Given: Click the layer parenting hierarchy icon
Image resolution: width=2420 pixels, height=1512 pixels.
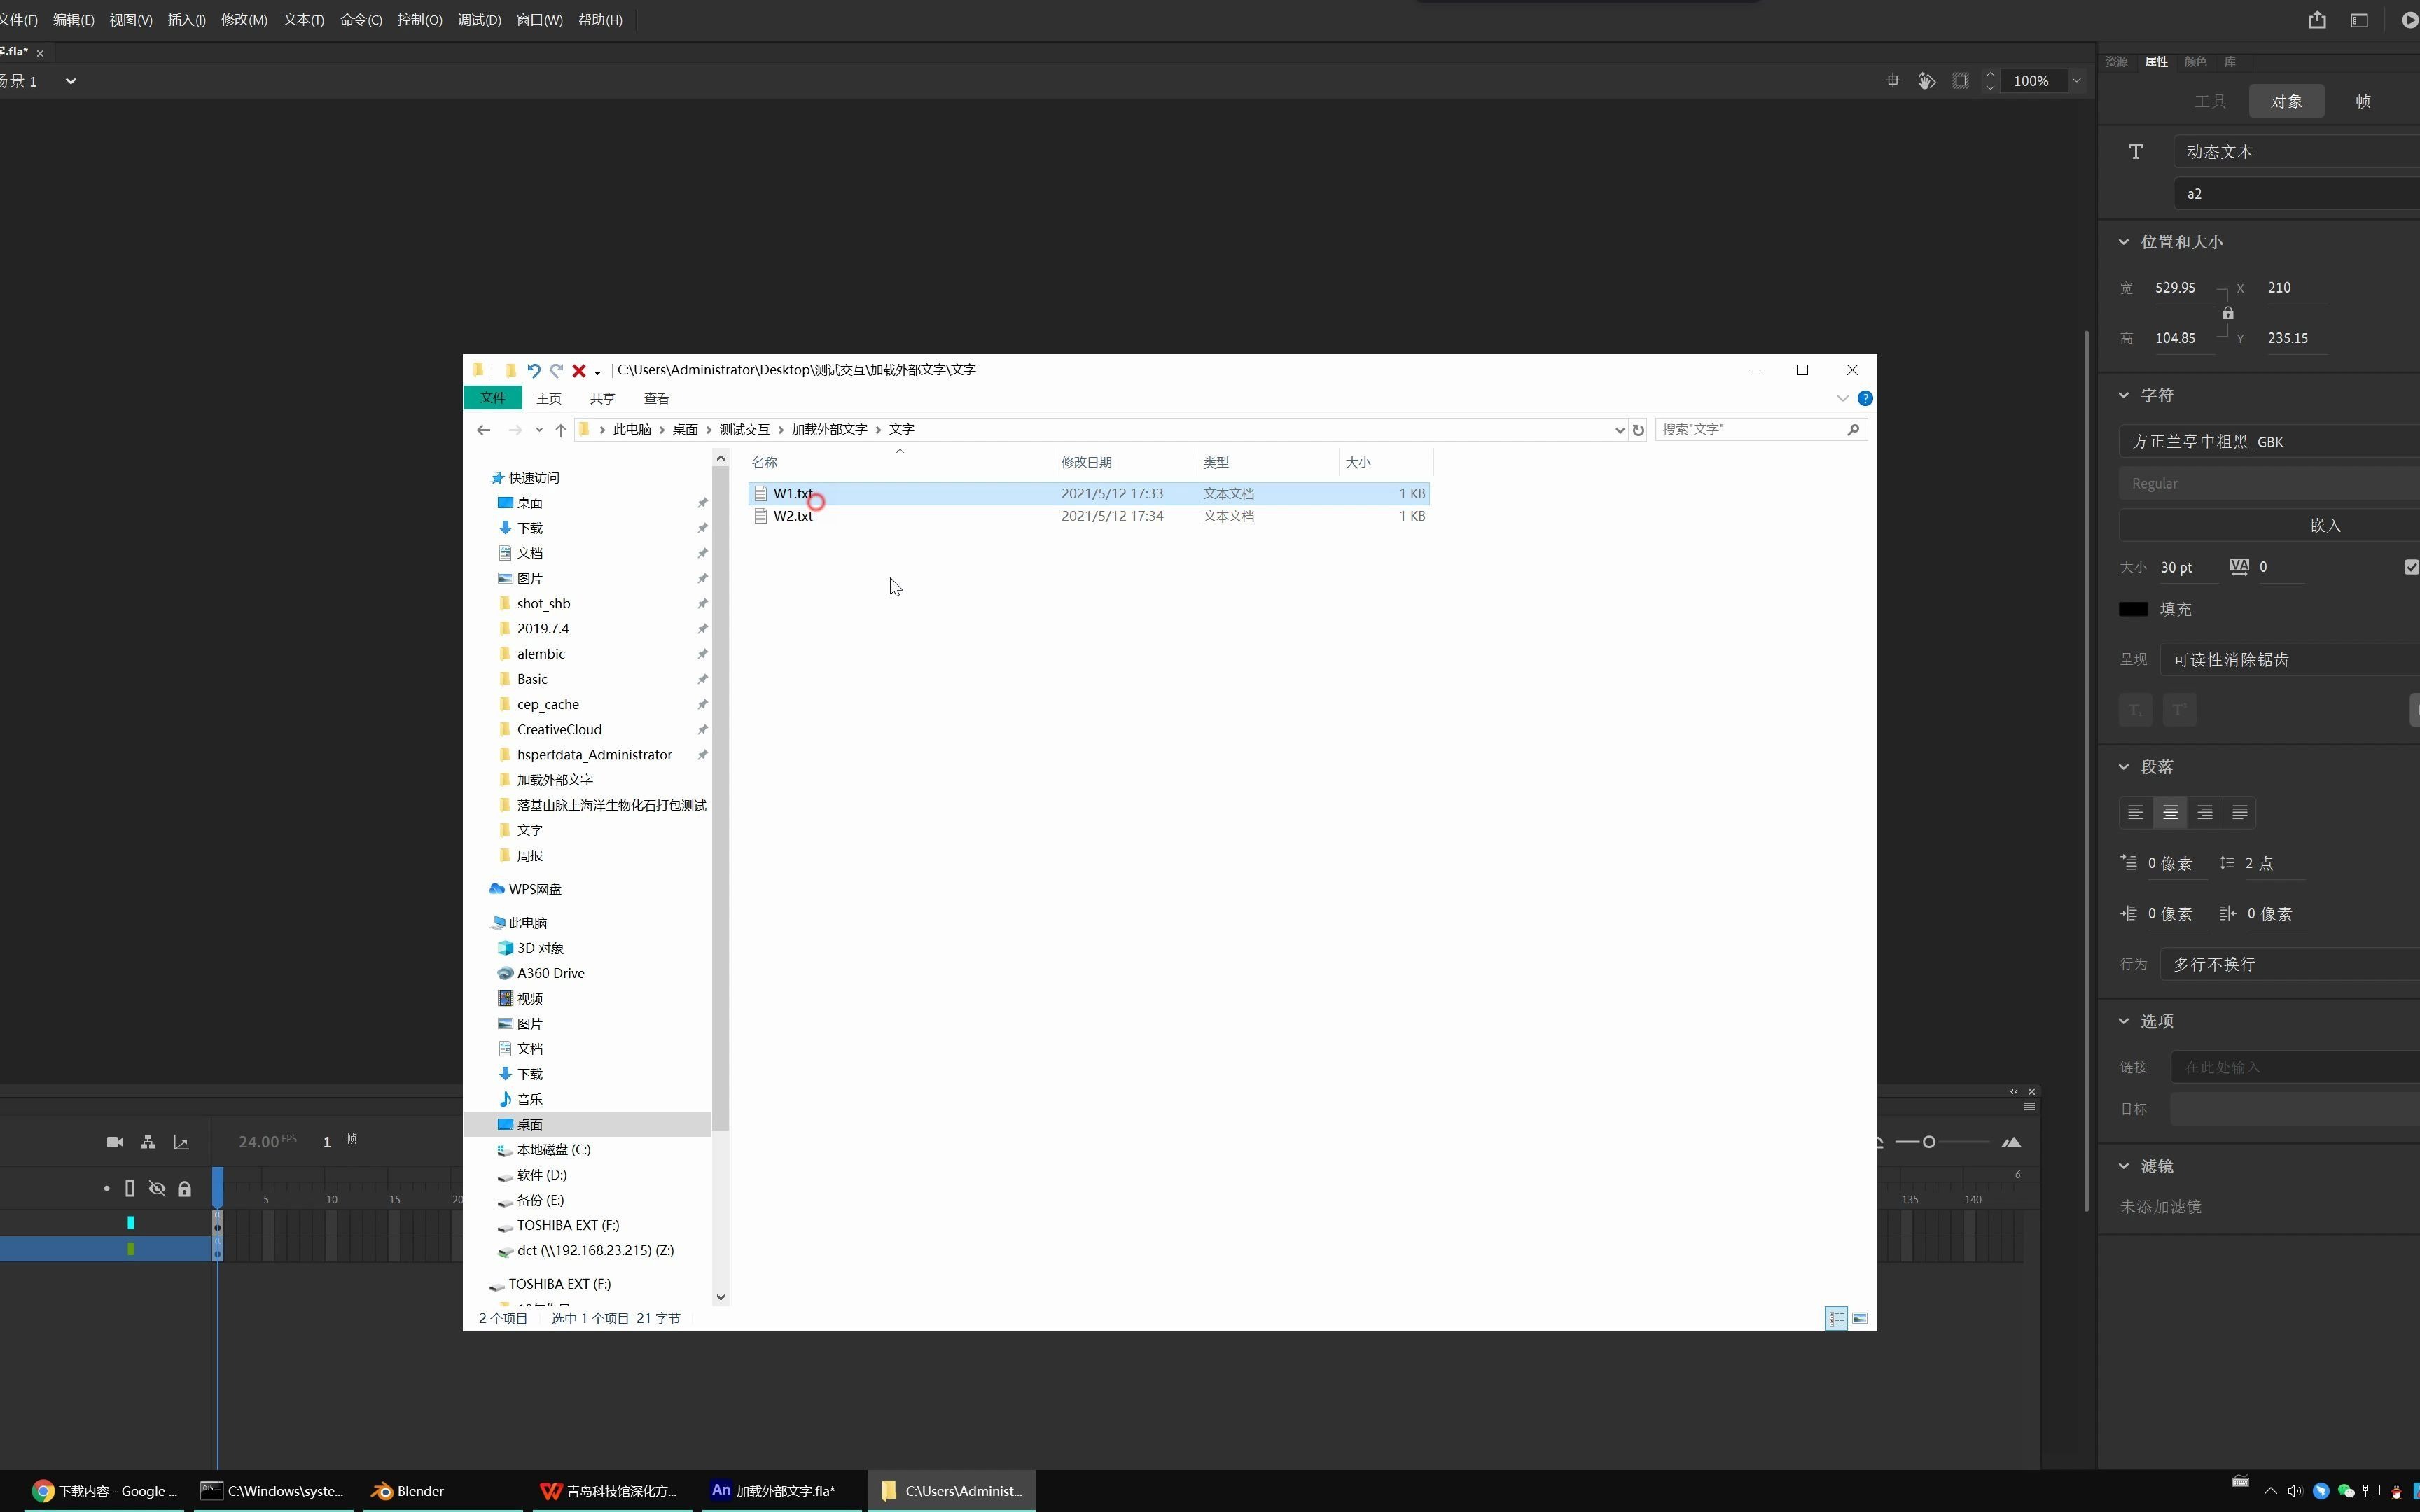Looking at the screenshot, I should click(148, 1142).
